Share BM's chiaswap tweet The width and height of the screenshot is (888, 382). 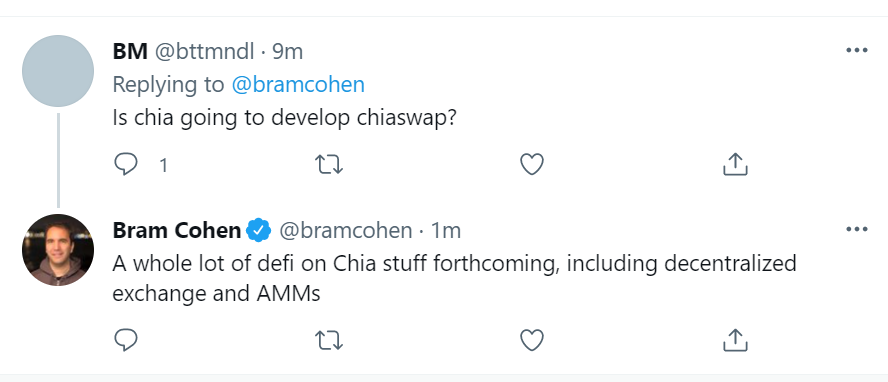coord(735,164)
